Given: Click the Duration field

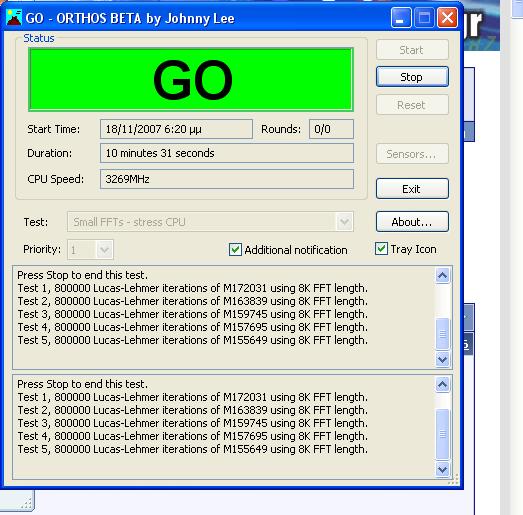Looking at the screenshot, I should (x=227, y=153).
